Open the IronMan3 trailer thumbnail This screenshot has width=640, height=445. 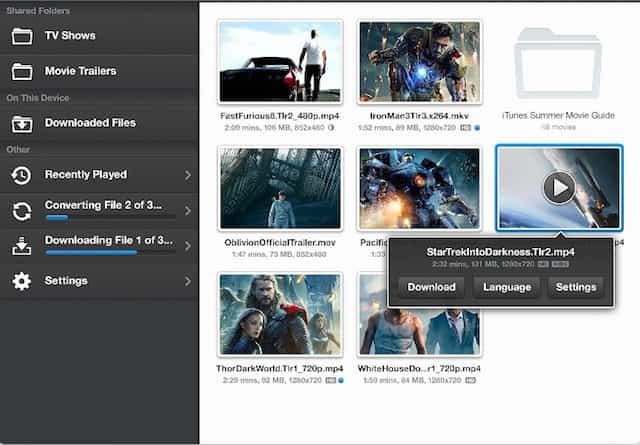(x=420, y=61)
